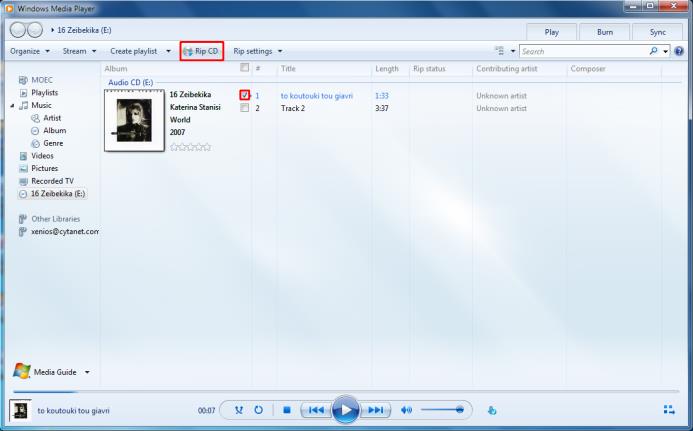Click the Rip CD icon in playback bar
The image size is (693, 431).
coord(492,411)
